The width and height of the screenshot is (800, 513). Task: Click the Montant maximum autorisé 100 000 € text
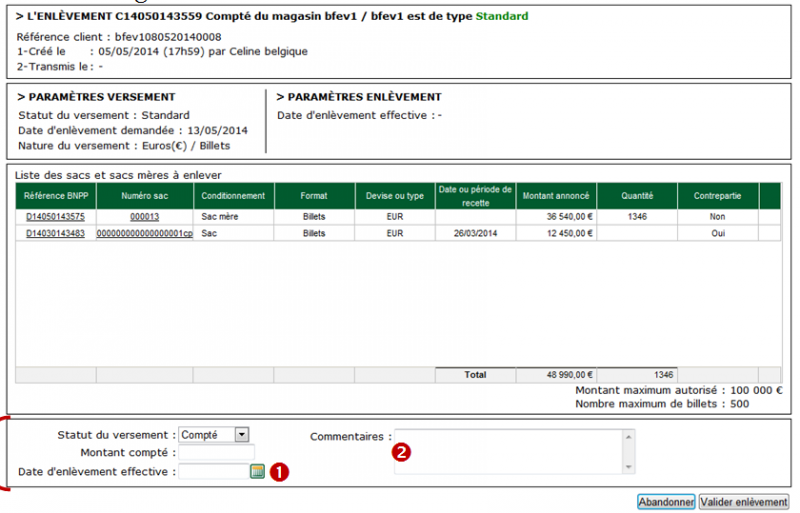point(679,390)
